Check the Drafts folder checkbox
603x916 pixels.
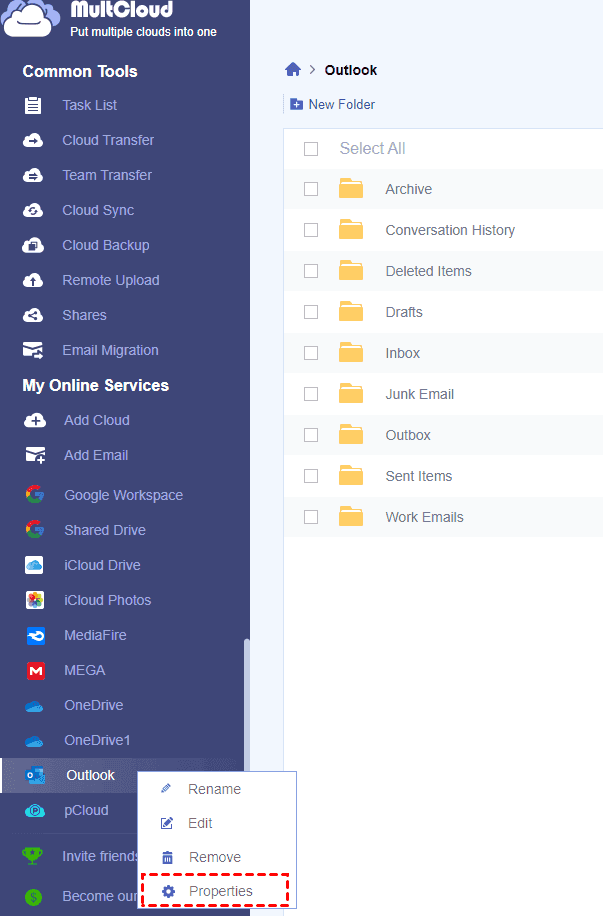(x=311, y=312)
